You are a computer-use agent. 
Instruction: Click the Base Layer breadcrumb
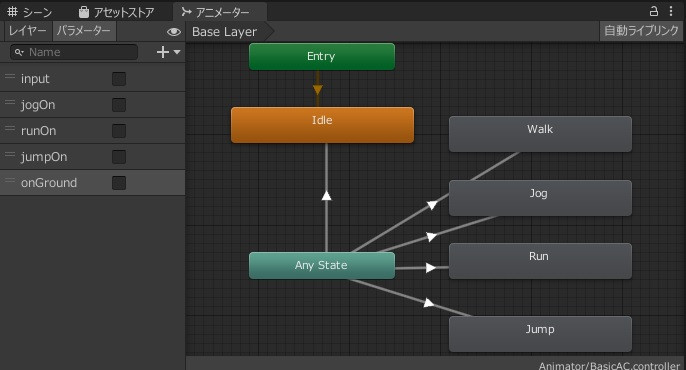pyautogui.click(x=224, y=31)
